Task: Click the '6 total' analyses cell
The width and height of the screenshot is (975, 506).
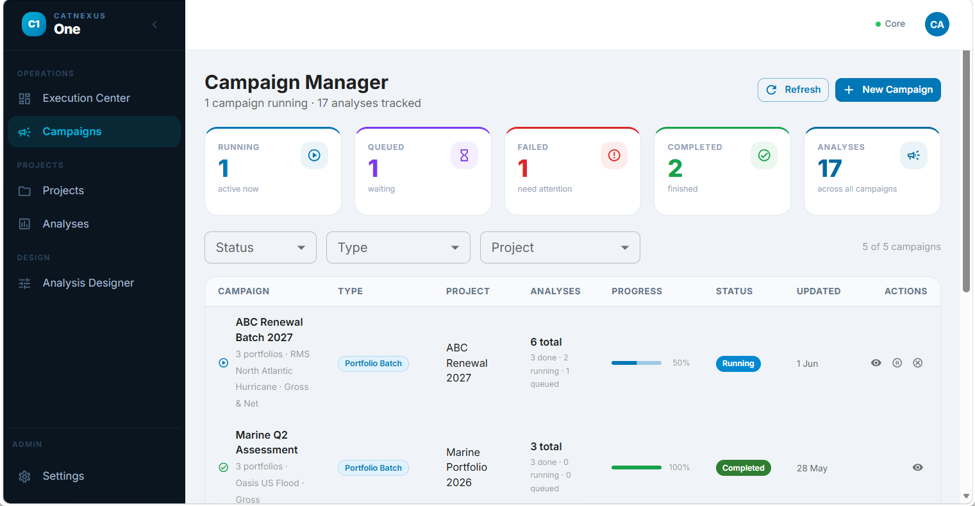Action: [x=546, y=342]
